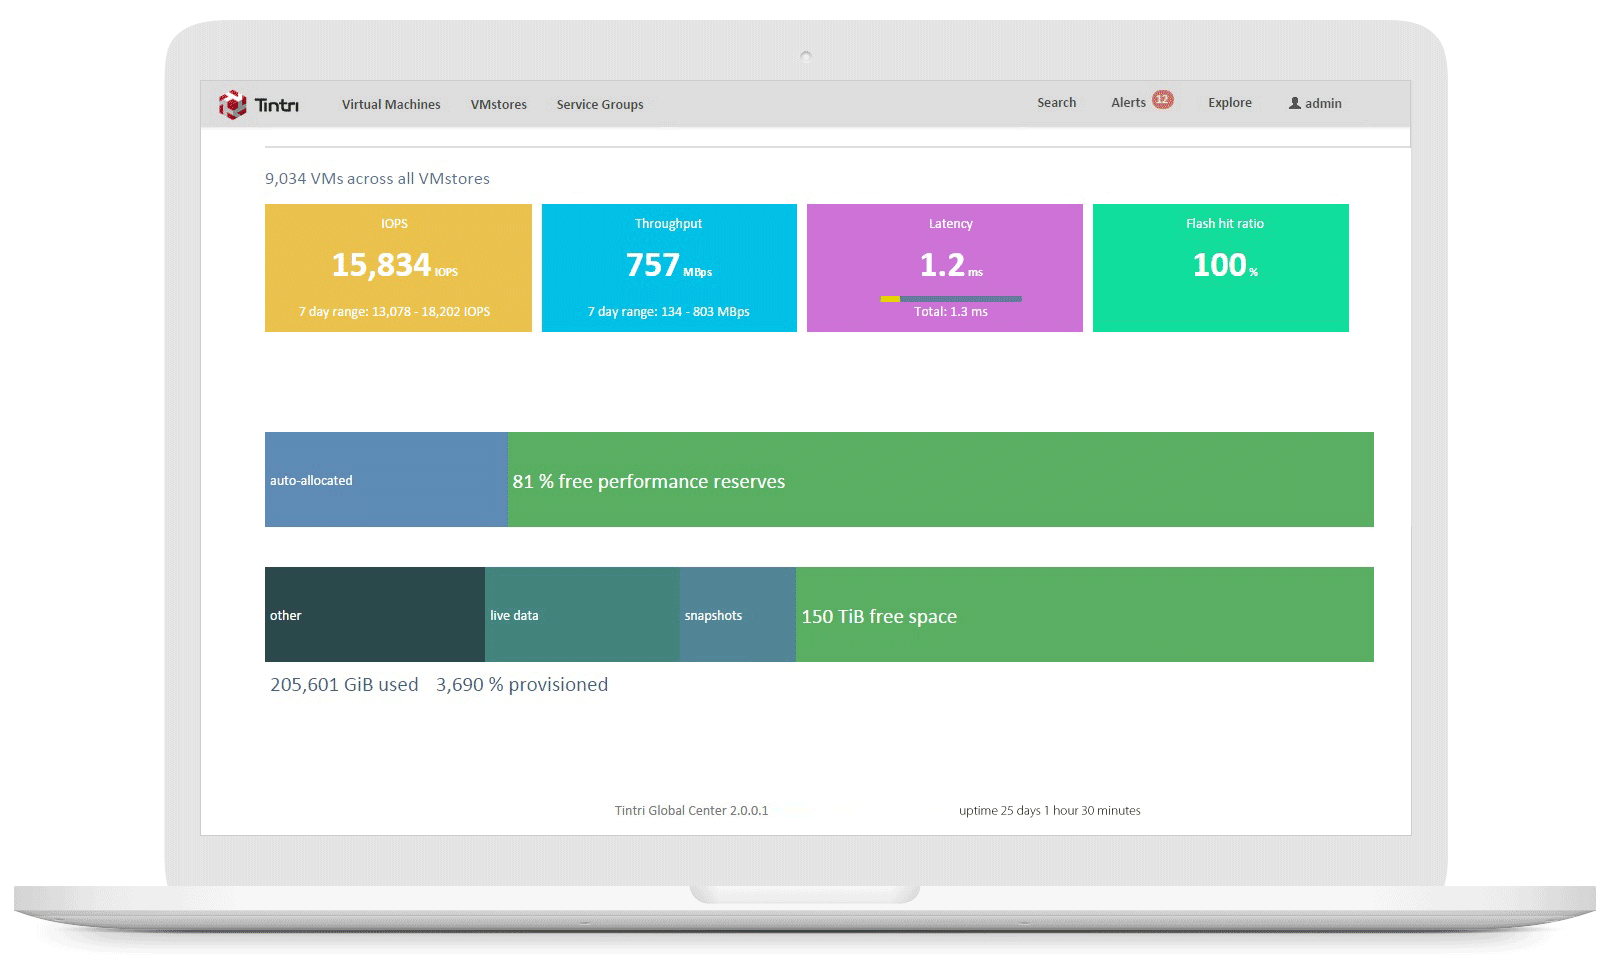Select the blue Throughput tile
The width and height of the screenshot is (1615, 960).
669,268
